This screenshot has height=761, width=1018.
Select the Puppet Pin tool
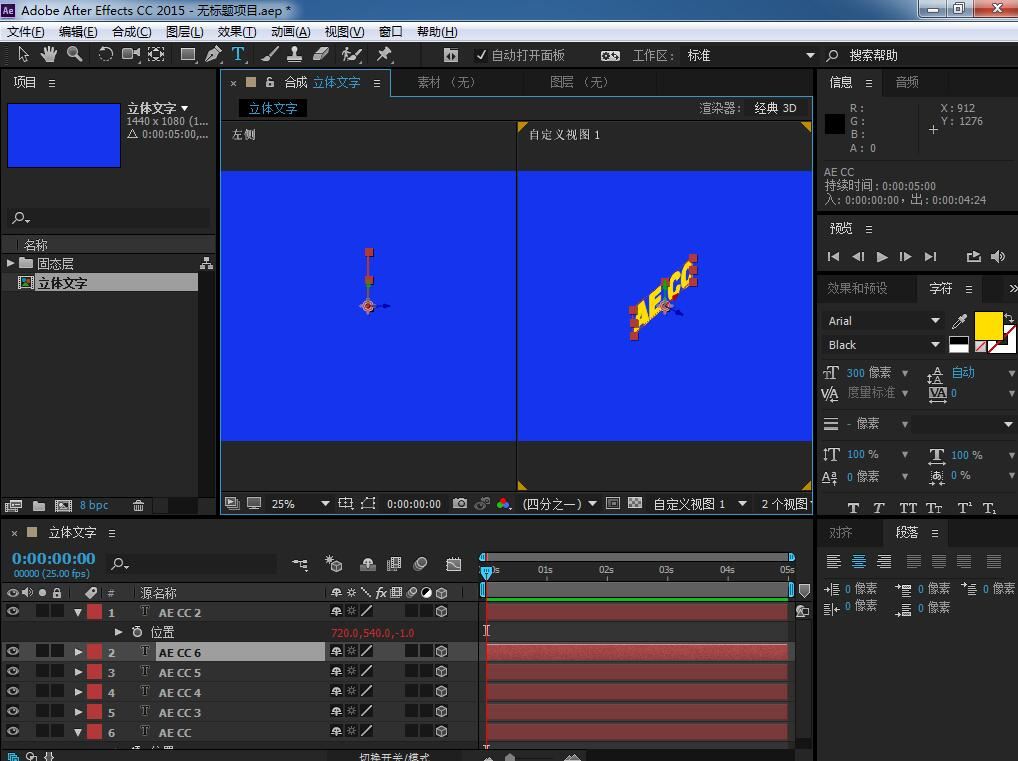(384, 55)
